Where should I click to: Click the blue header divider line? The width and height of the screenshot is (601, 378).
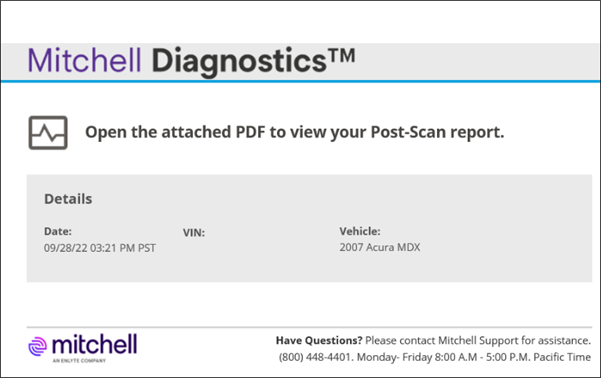[300, 81]
